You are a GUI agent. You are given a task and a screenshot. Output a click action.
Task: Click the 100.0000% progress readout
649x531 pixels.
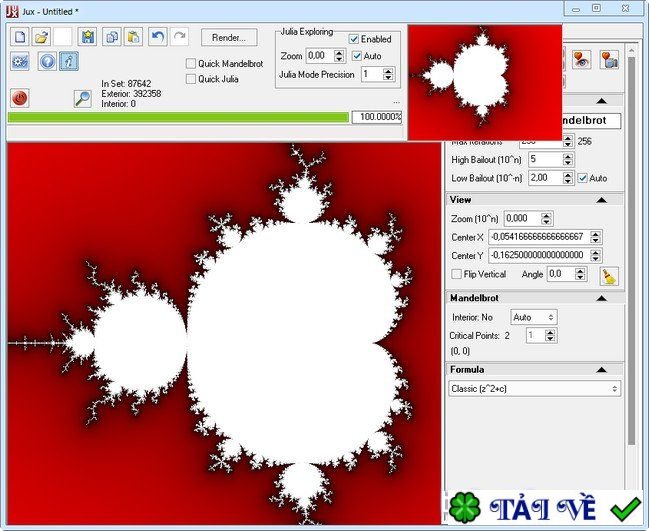pos(377,117)
